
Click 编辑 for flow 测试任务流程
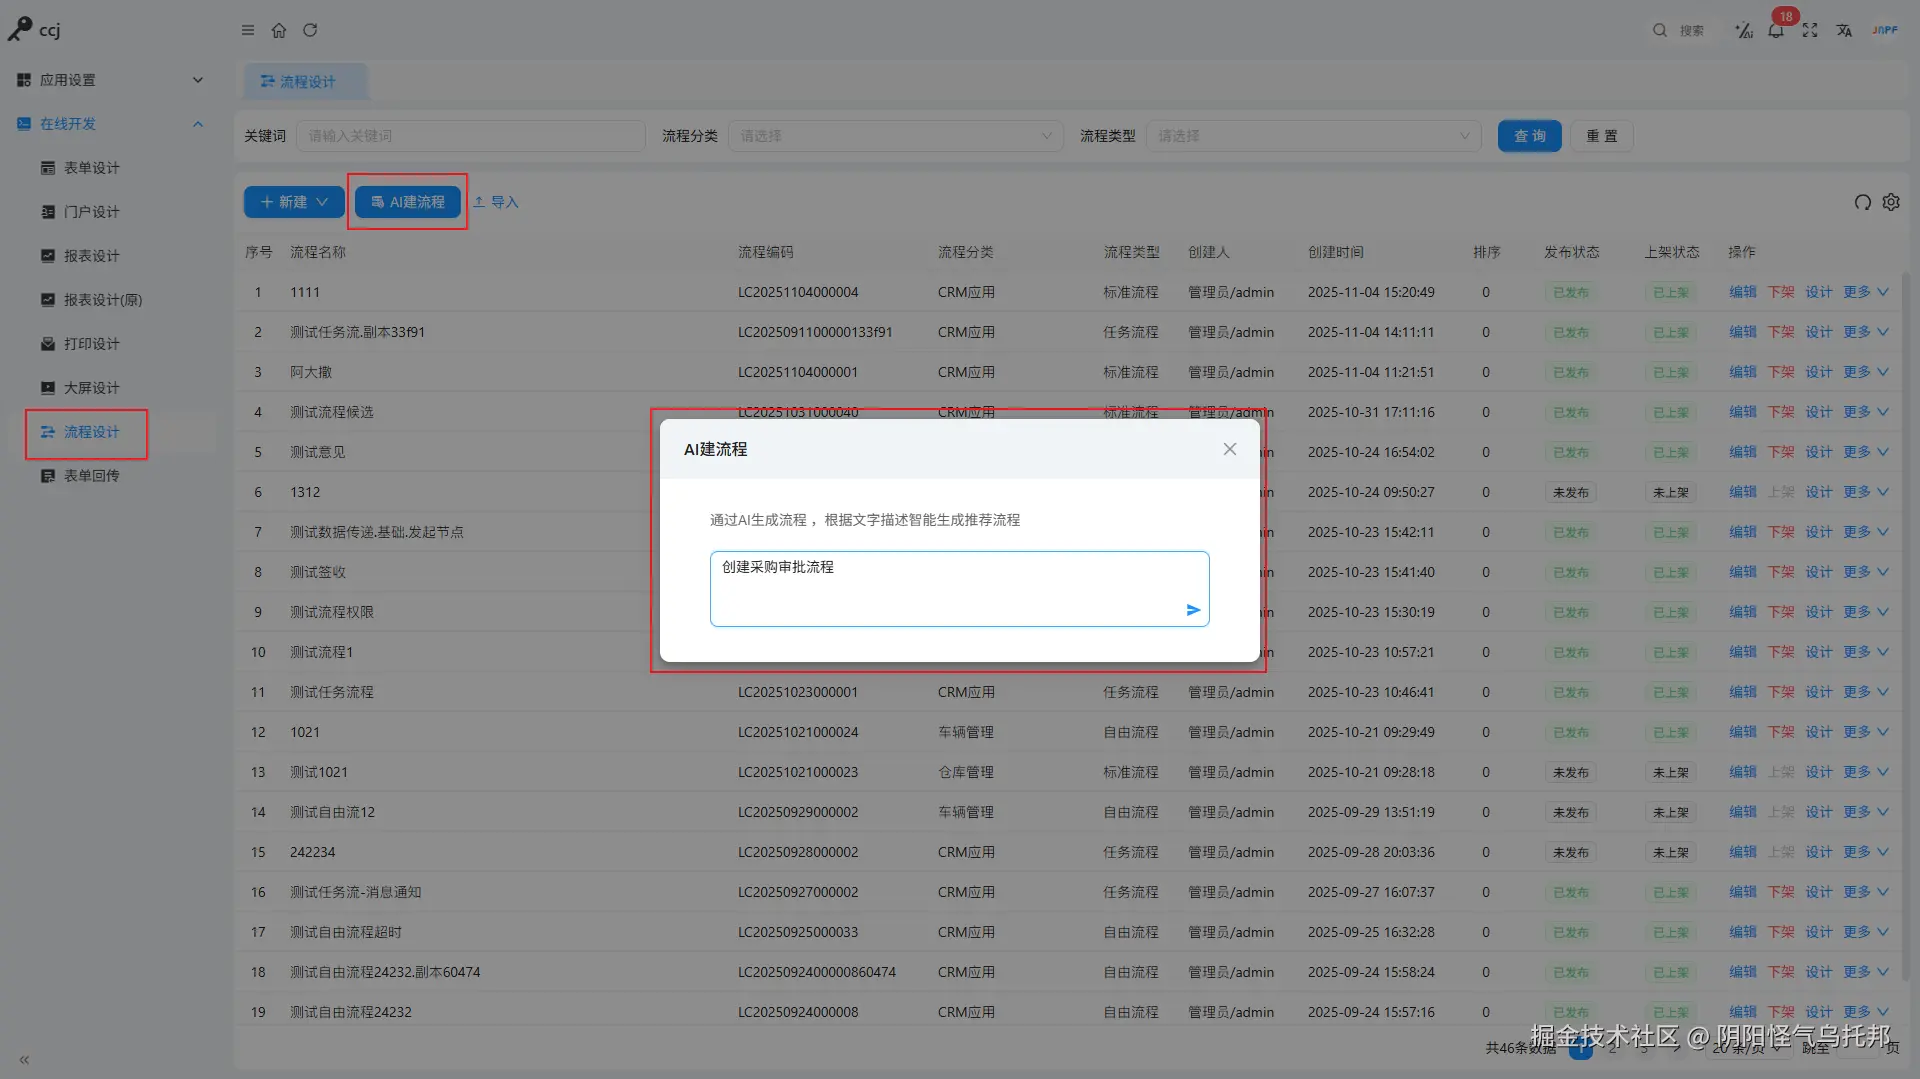tap(1743, 692)
